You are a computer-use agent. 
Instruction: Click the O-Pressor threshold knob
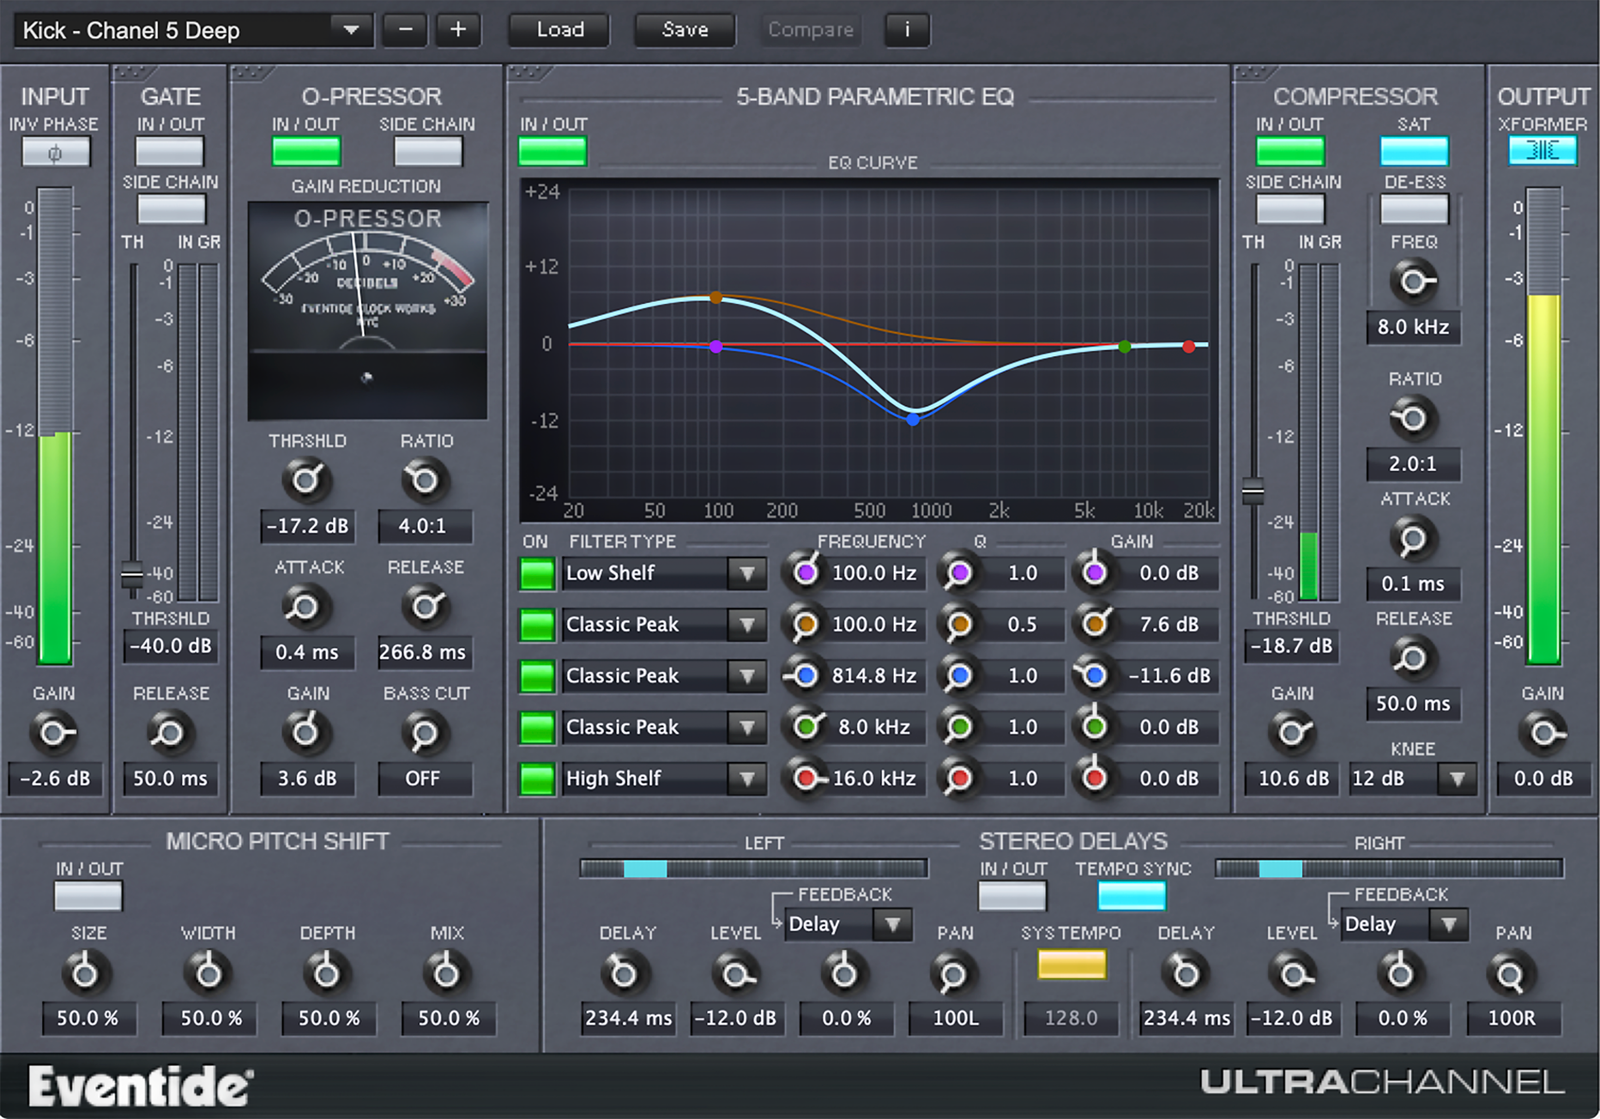tap(306, 481)
